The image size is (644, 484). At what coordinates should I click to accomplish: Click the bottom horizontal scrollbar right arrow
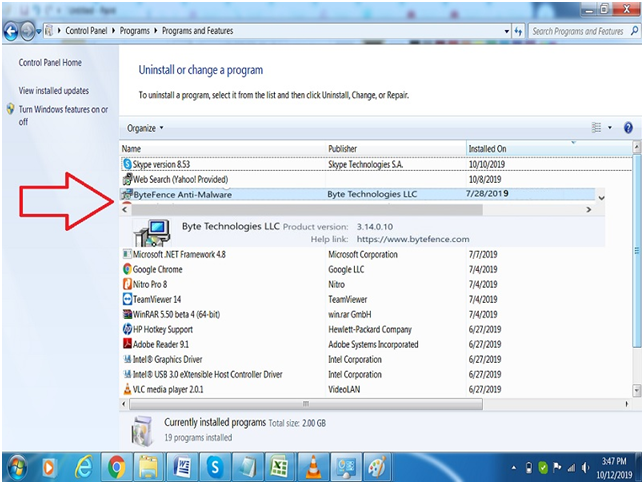point(626,404)
